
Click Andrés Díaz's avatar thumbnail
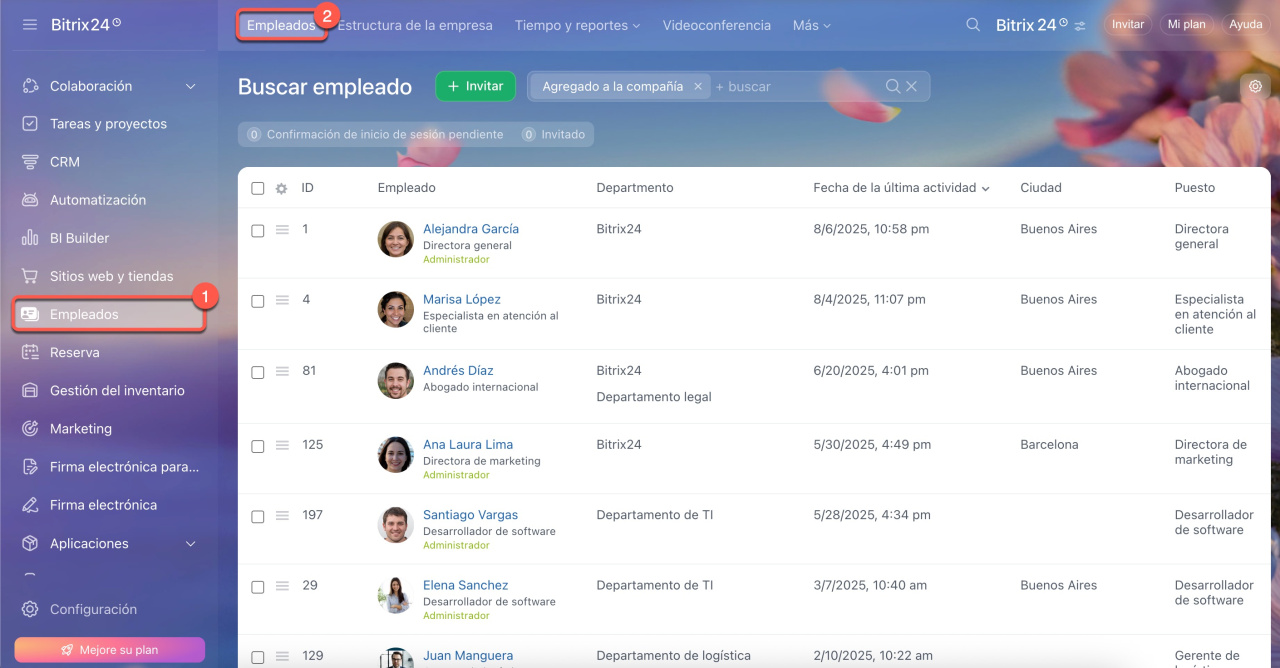point(395,380)
